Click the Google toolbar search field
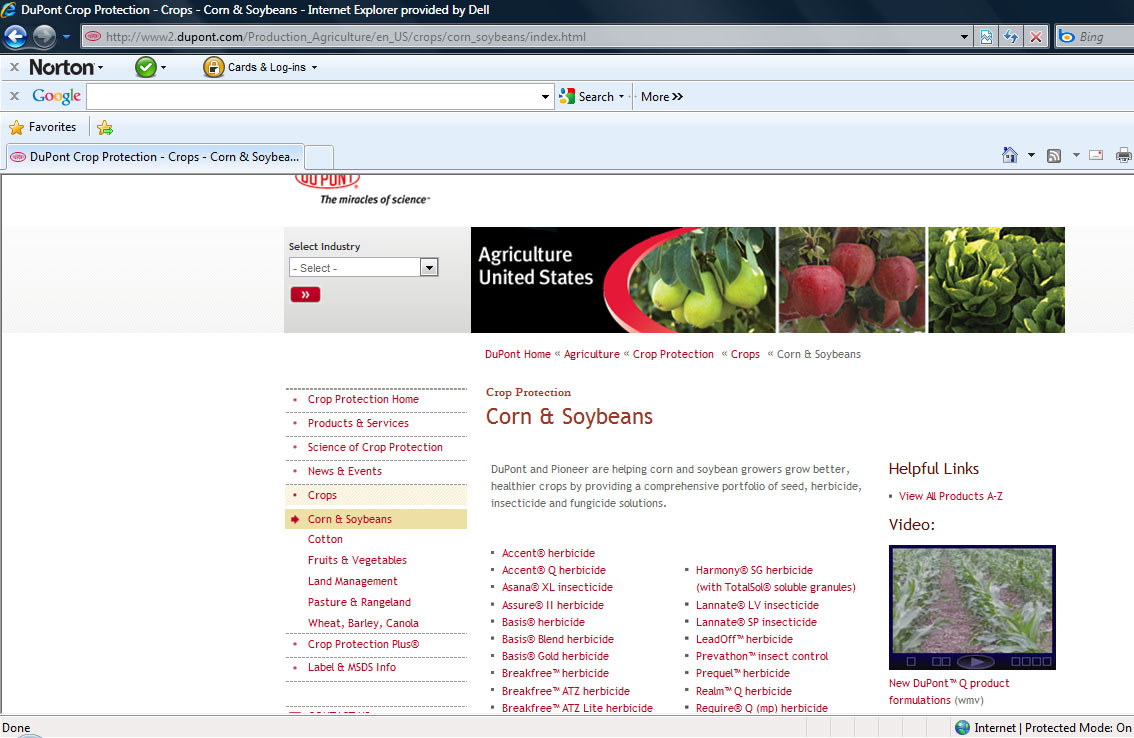The width and height of the screenshot is (1134, 738). (312, 96)
